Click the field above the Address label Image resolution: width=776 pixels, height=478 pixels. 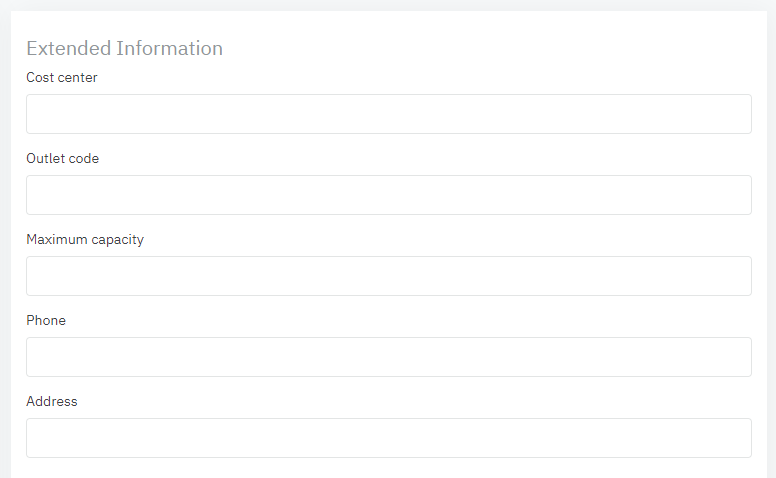tap(388, 357)
